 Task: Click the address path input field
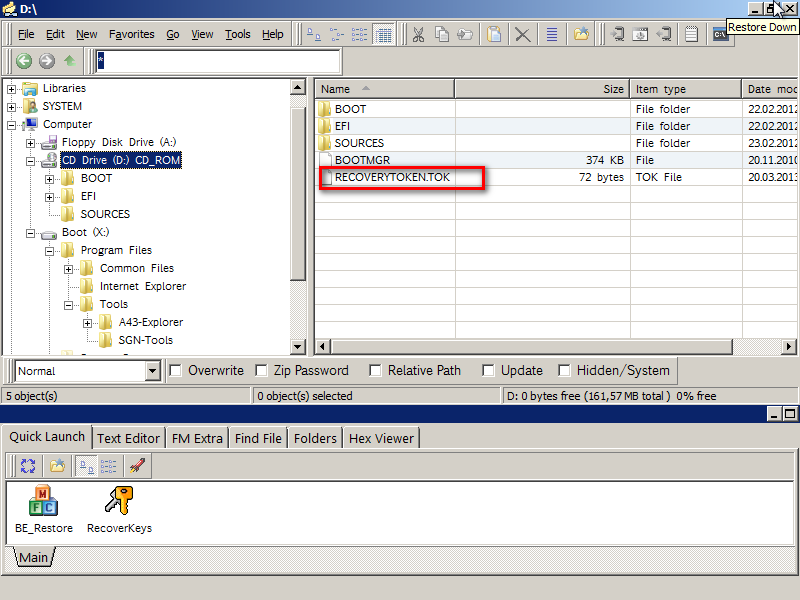(x=217, y=61)
